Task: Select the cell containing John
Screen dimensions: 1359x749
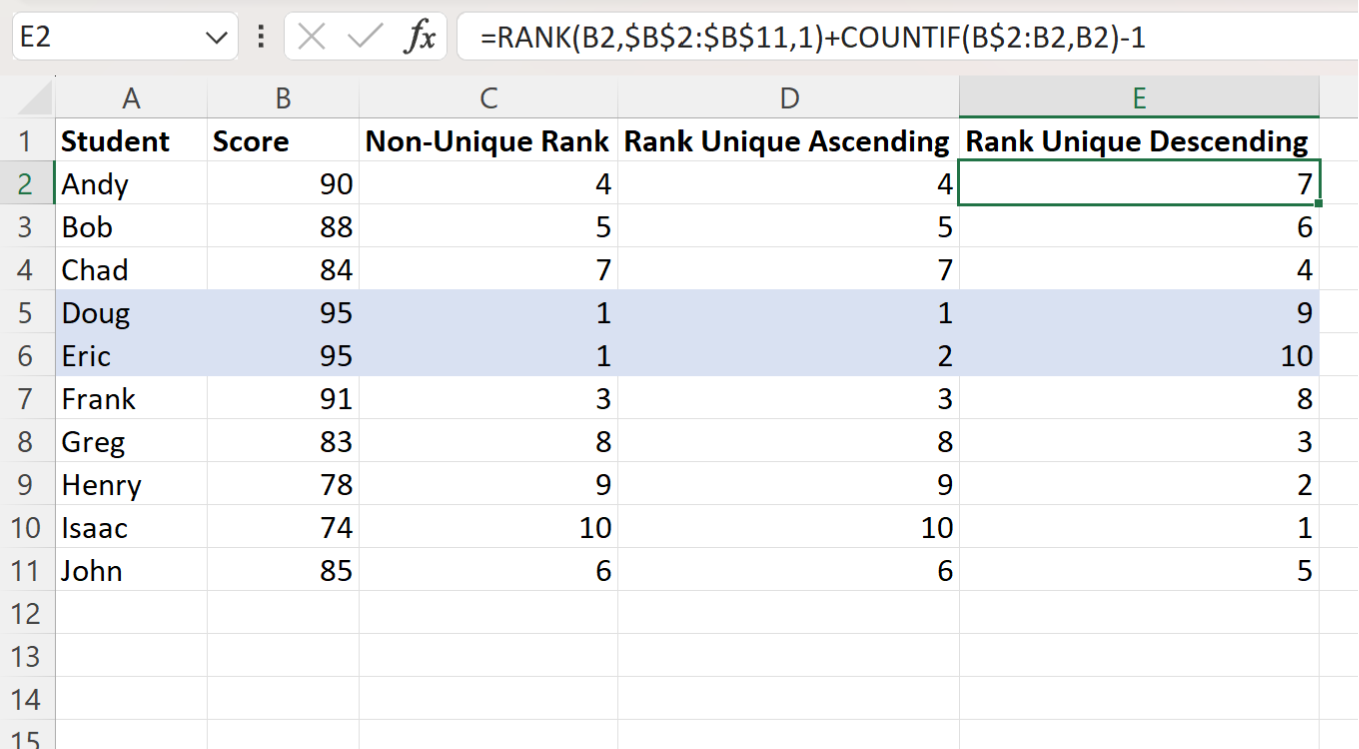Action: click(131, 571)
